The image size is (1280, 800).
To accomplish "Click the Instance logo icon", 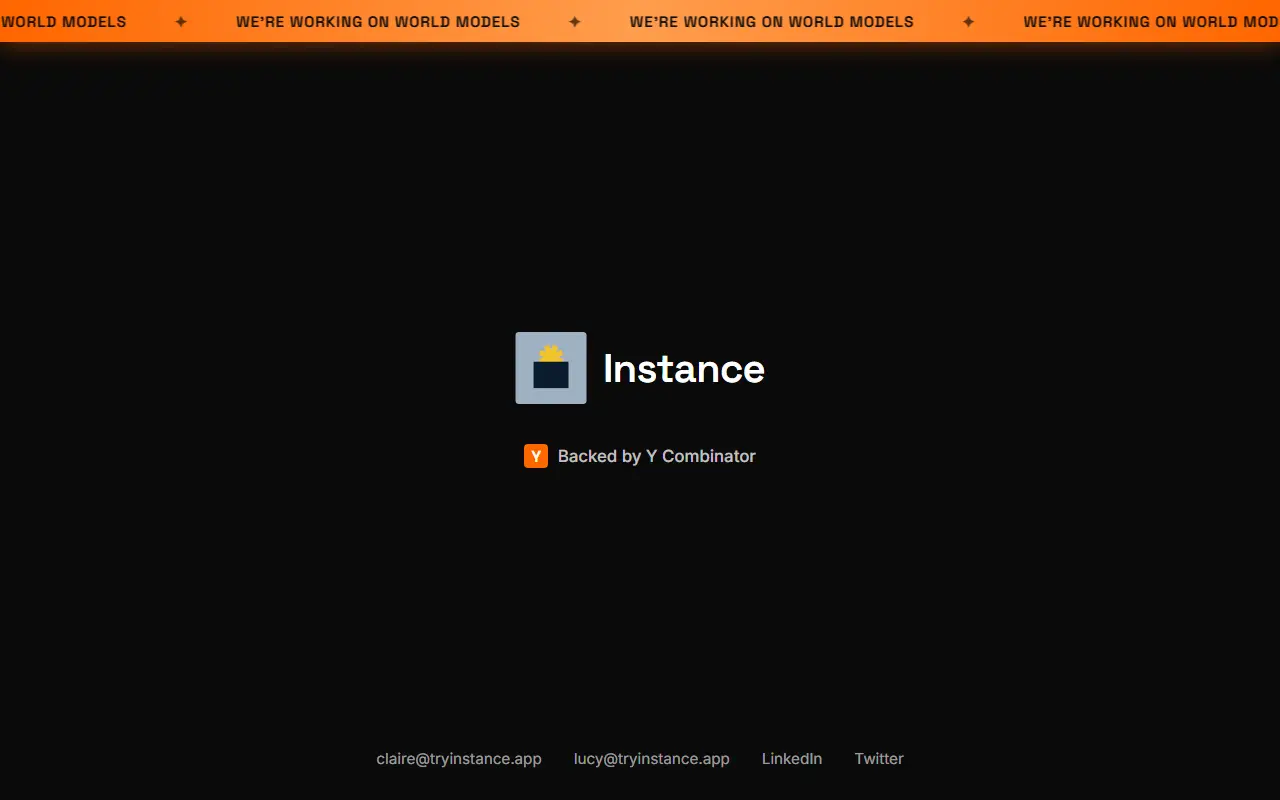I will [551, 368].
